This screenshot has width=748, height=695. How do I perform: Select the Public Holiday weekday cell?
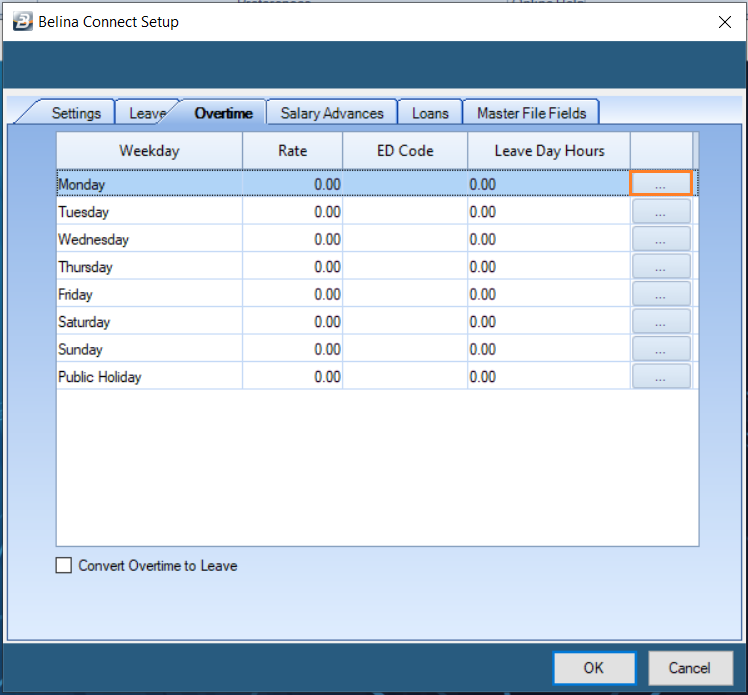[x=149, y=377]
